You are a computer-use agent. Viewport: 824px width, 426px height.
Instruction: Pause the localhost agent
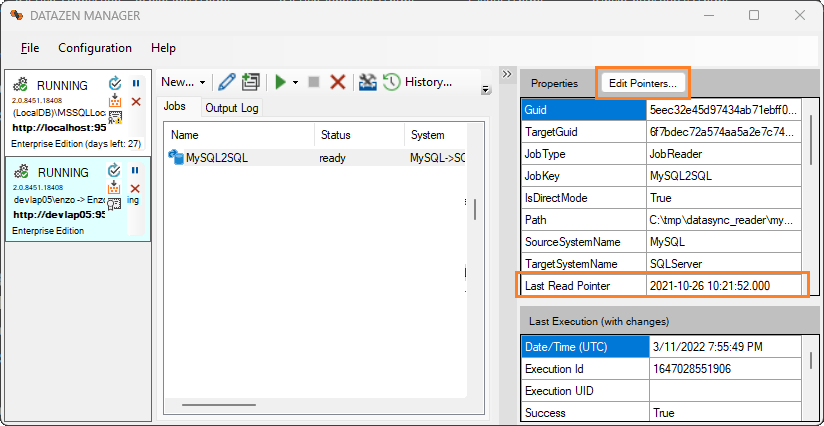(136, 84)
